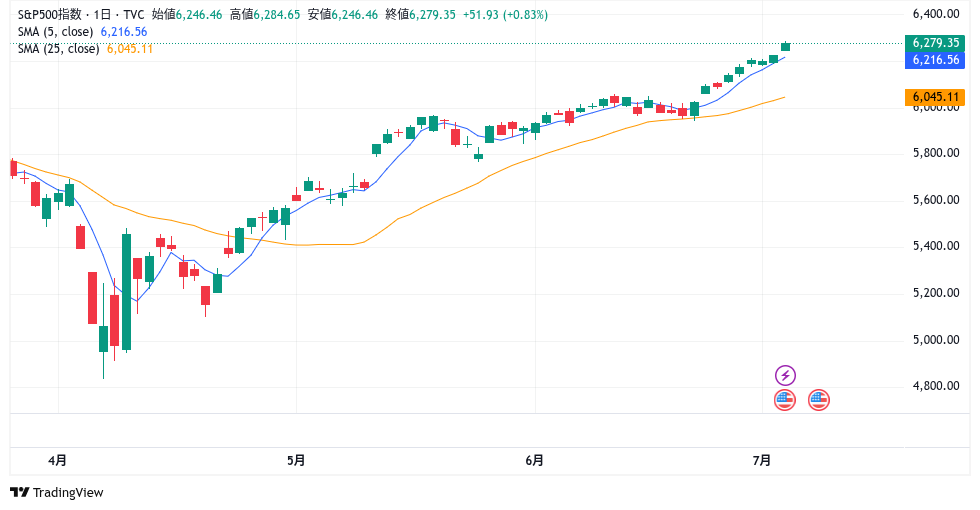
Task: Click the 5月 time axis label
Action: [296, 461]
